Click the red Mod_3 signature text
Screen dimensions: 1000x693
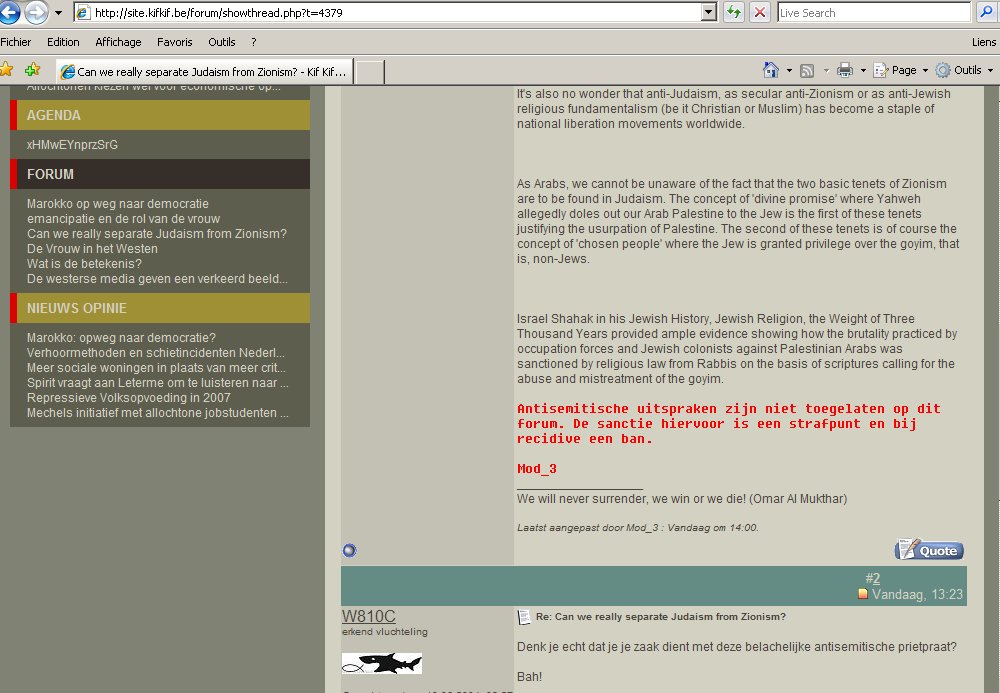tap(536, 469)
